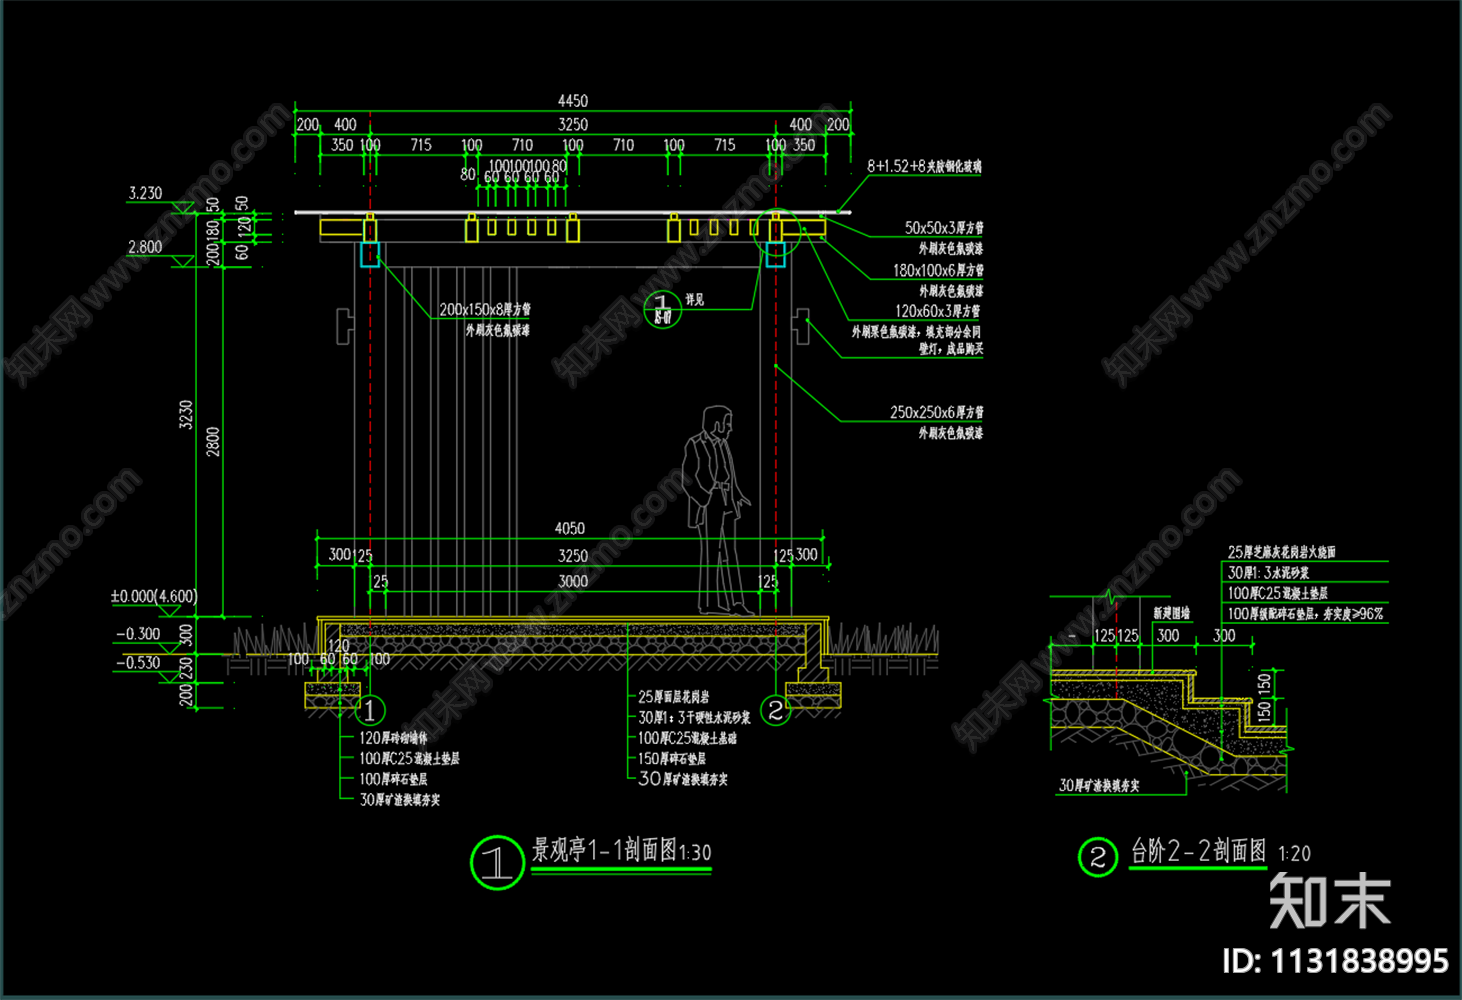Screen dimensions: 1462x1000
Task: Click the detail callout circle labeled "详见"
Action: (662, 309)
